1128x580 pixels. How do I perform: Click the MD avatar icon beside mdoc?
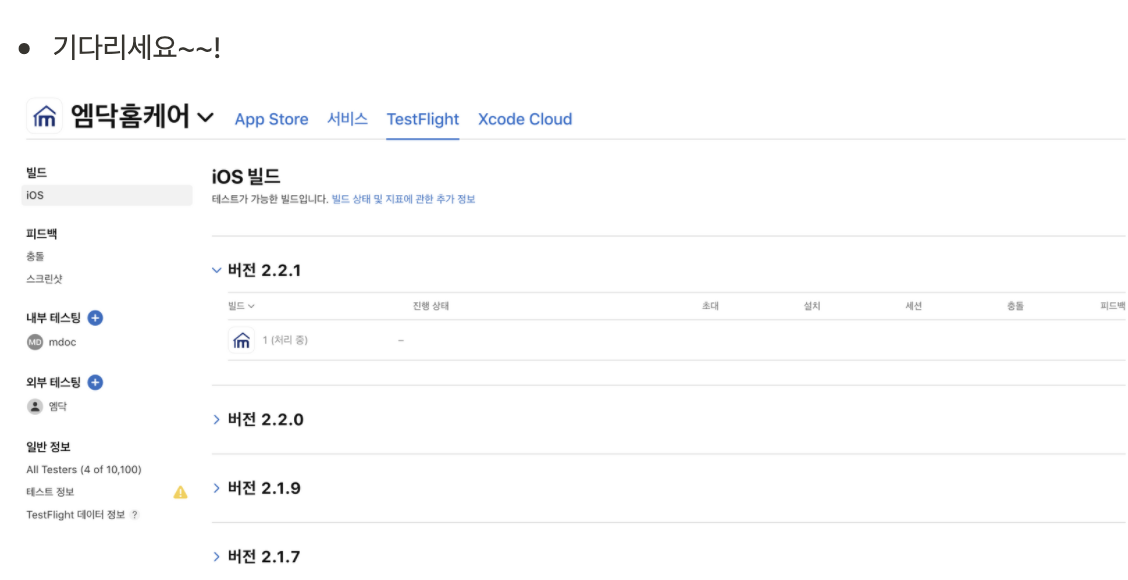pyautogui.click(x=35, y=343)
